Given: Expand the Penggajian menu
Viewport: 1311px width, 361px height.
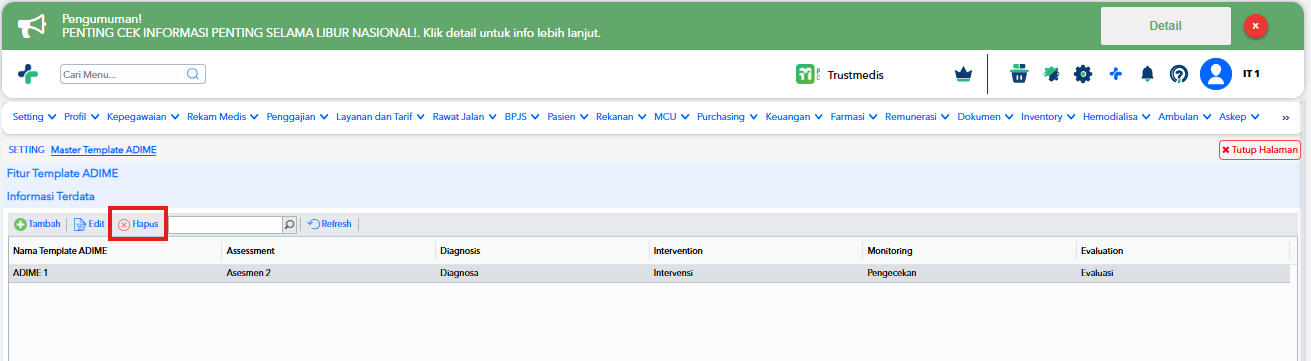Looking at the screenshot, I should [x=297, y=117].
